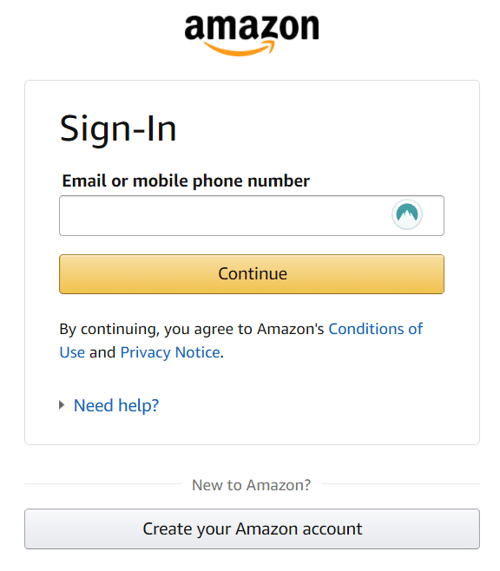Focus the email or phone input field
500x571 pixels.
click(x=252, y=216)
